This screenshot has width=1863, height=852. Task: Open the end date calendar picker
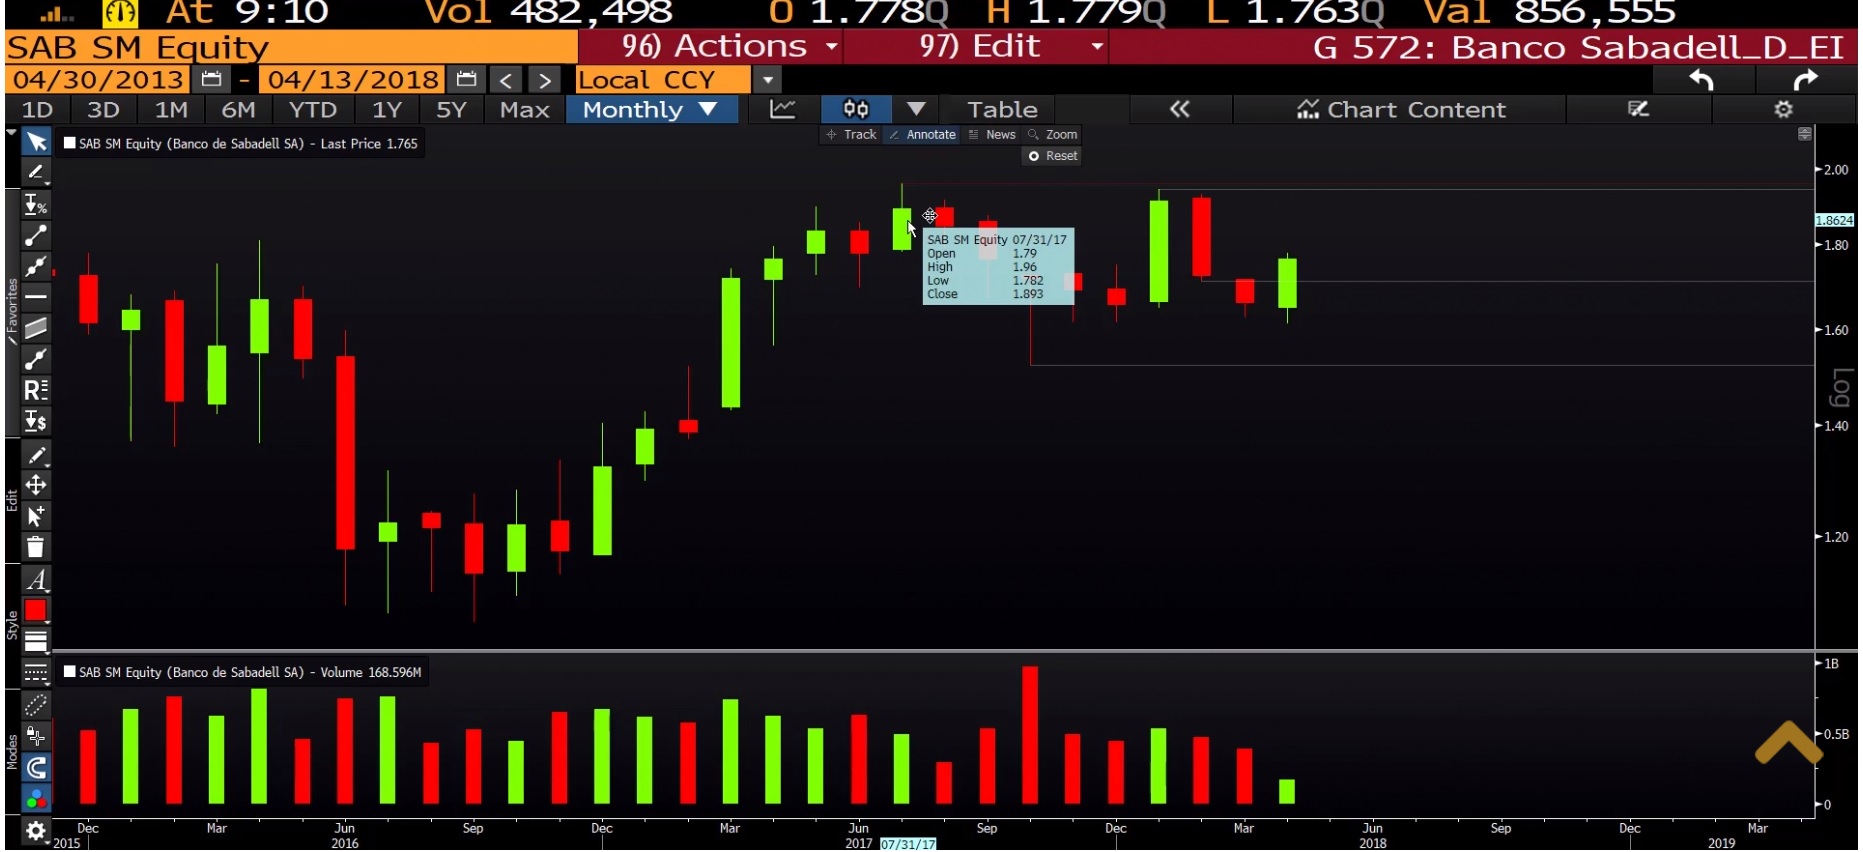pyautogui.click(x=466, y=79)
